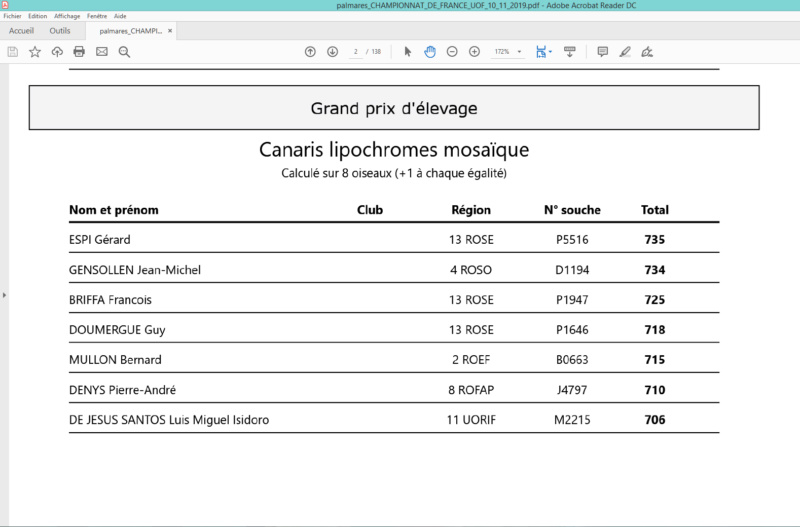Click the souche number P5516
This screenshot has height=527, width=800.
(x=572, y=240)
